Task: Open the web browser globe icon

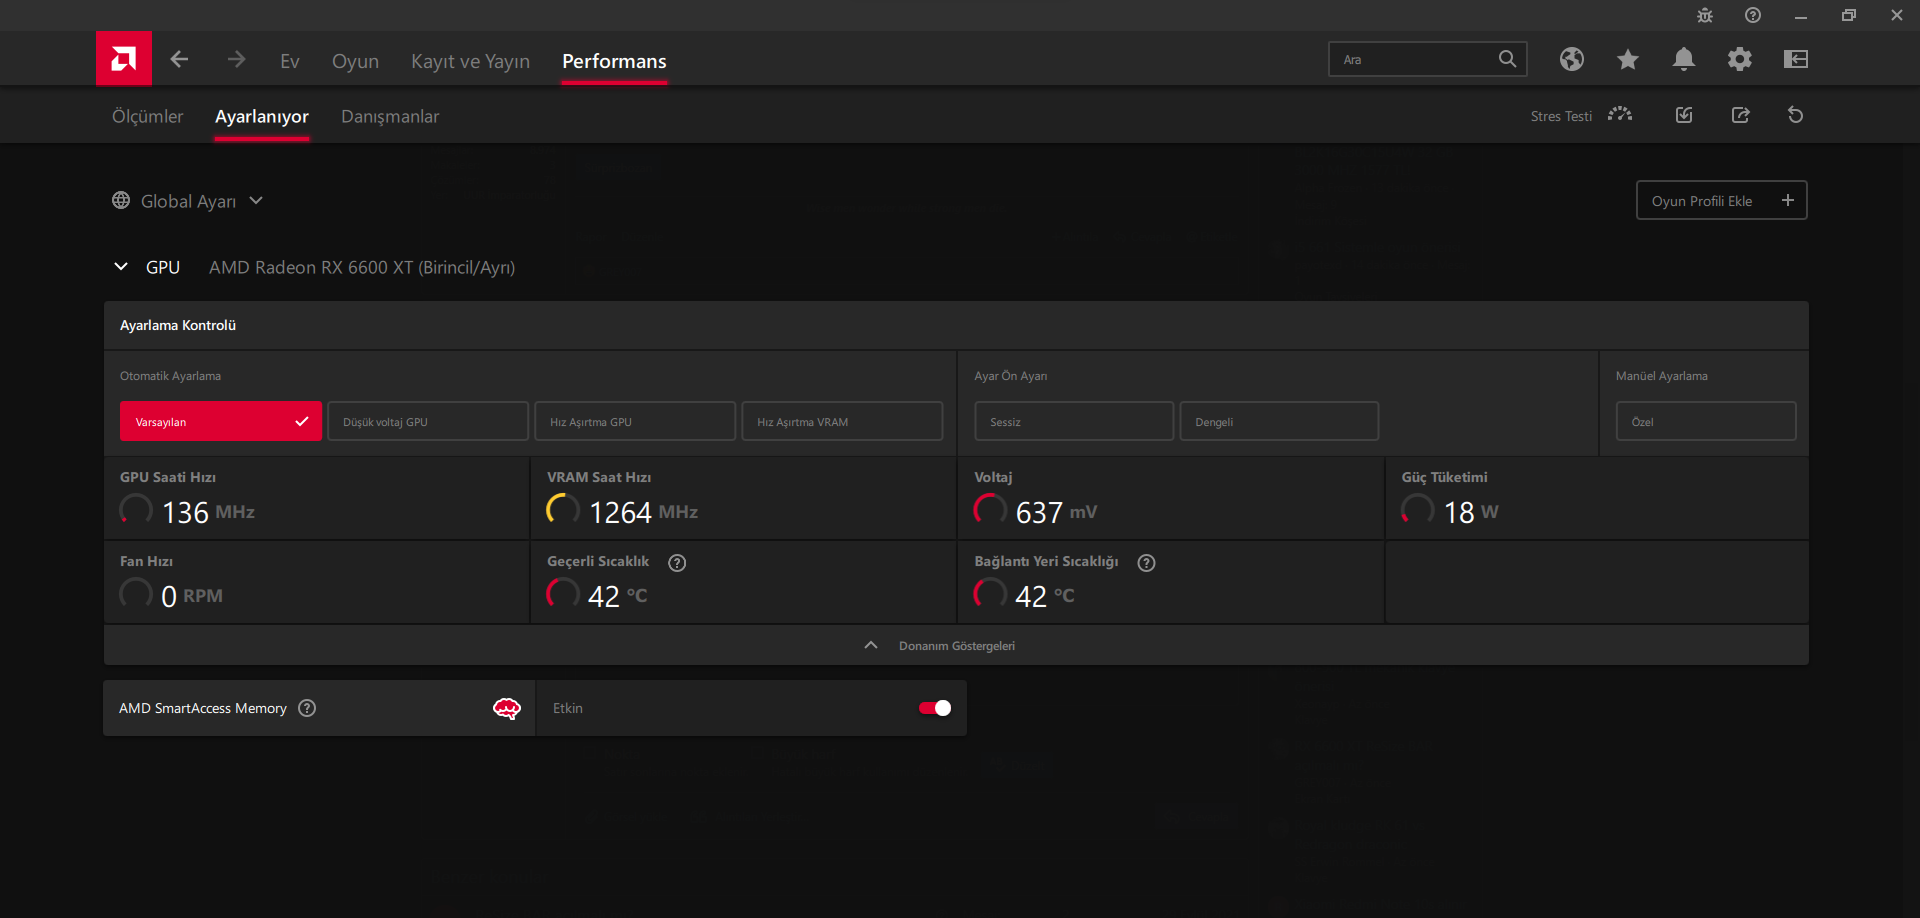Action: [1572, 59]
